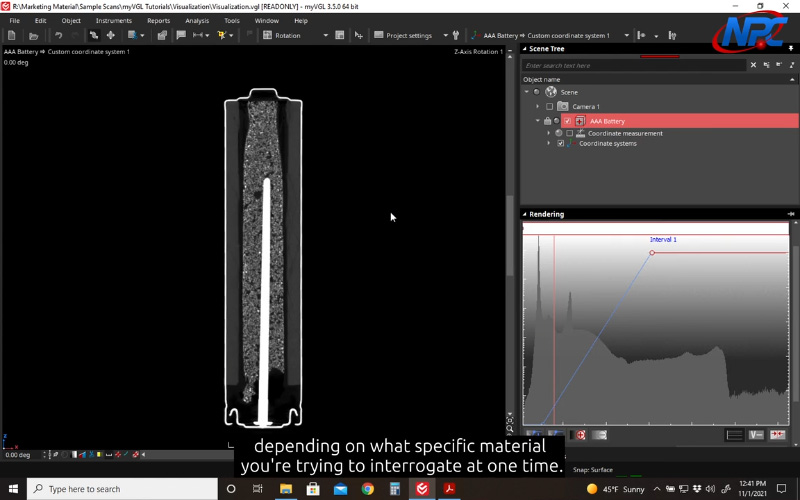The height and width of the screenshot is (500, 800).
Task: Click the opacity curve handle on the histogram
Action: click(652, 253)
